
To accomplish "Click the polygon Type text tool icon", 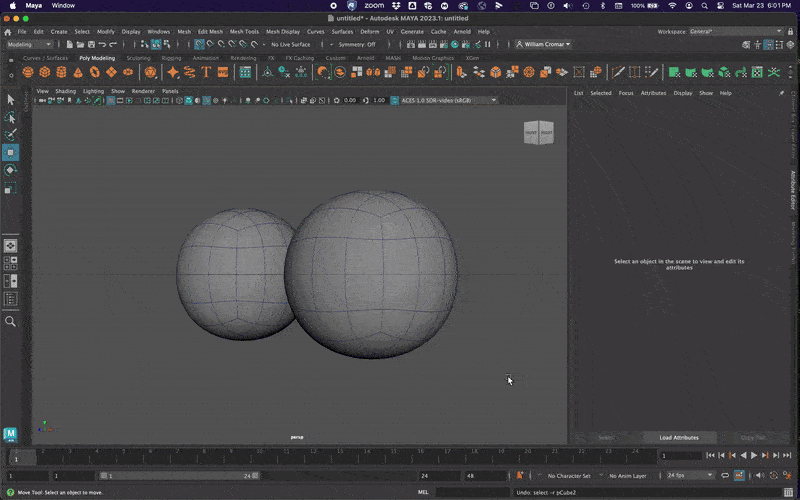I will 206,72.
